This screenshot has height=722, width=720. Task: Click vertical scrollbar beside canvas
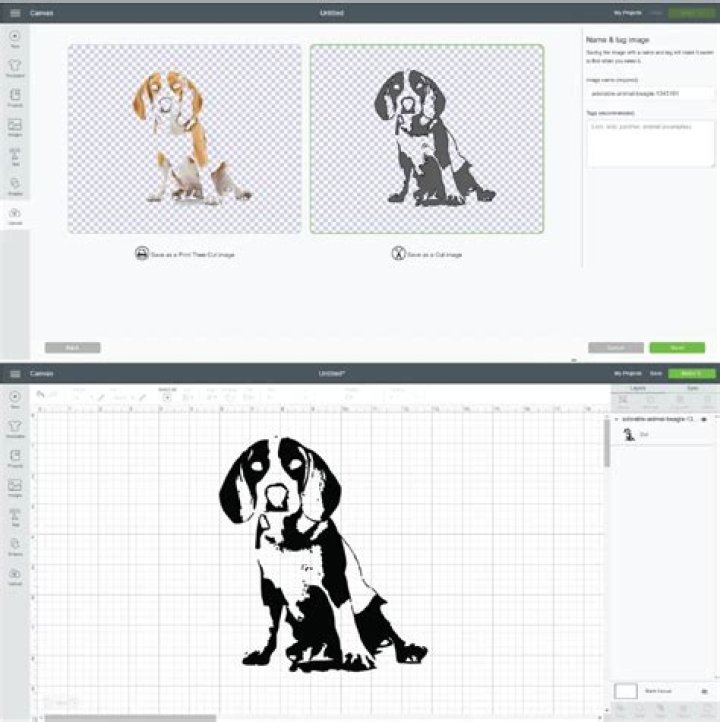(x=607, y=443)
